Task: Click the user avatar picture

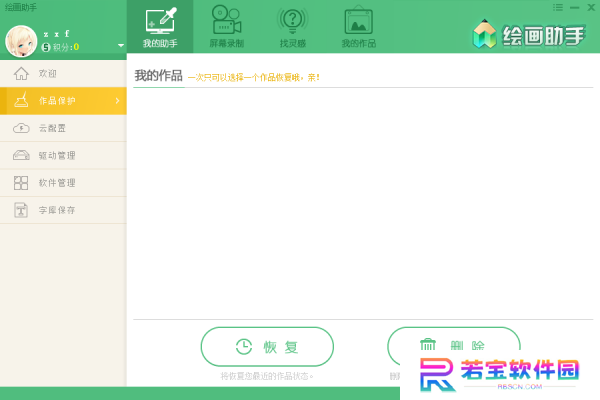Action: [x=21, y=41]
